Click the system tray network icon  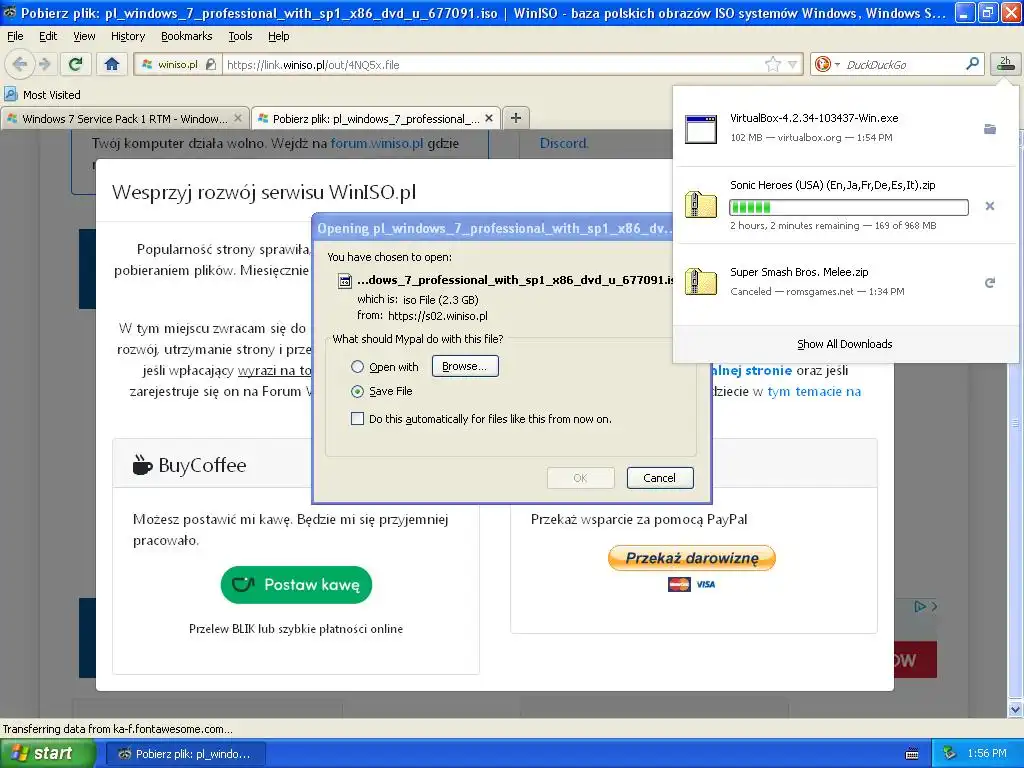pos(950,754)
